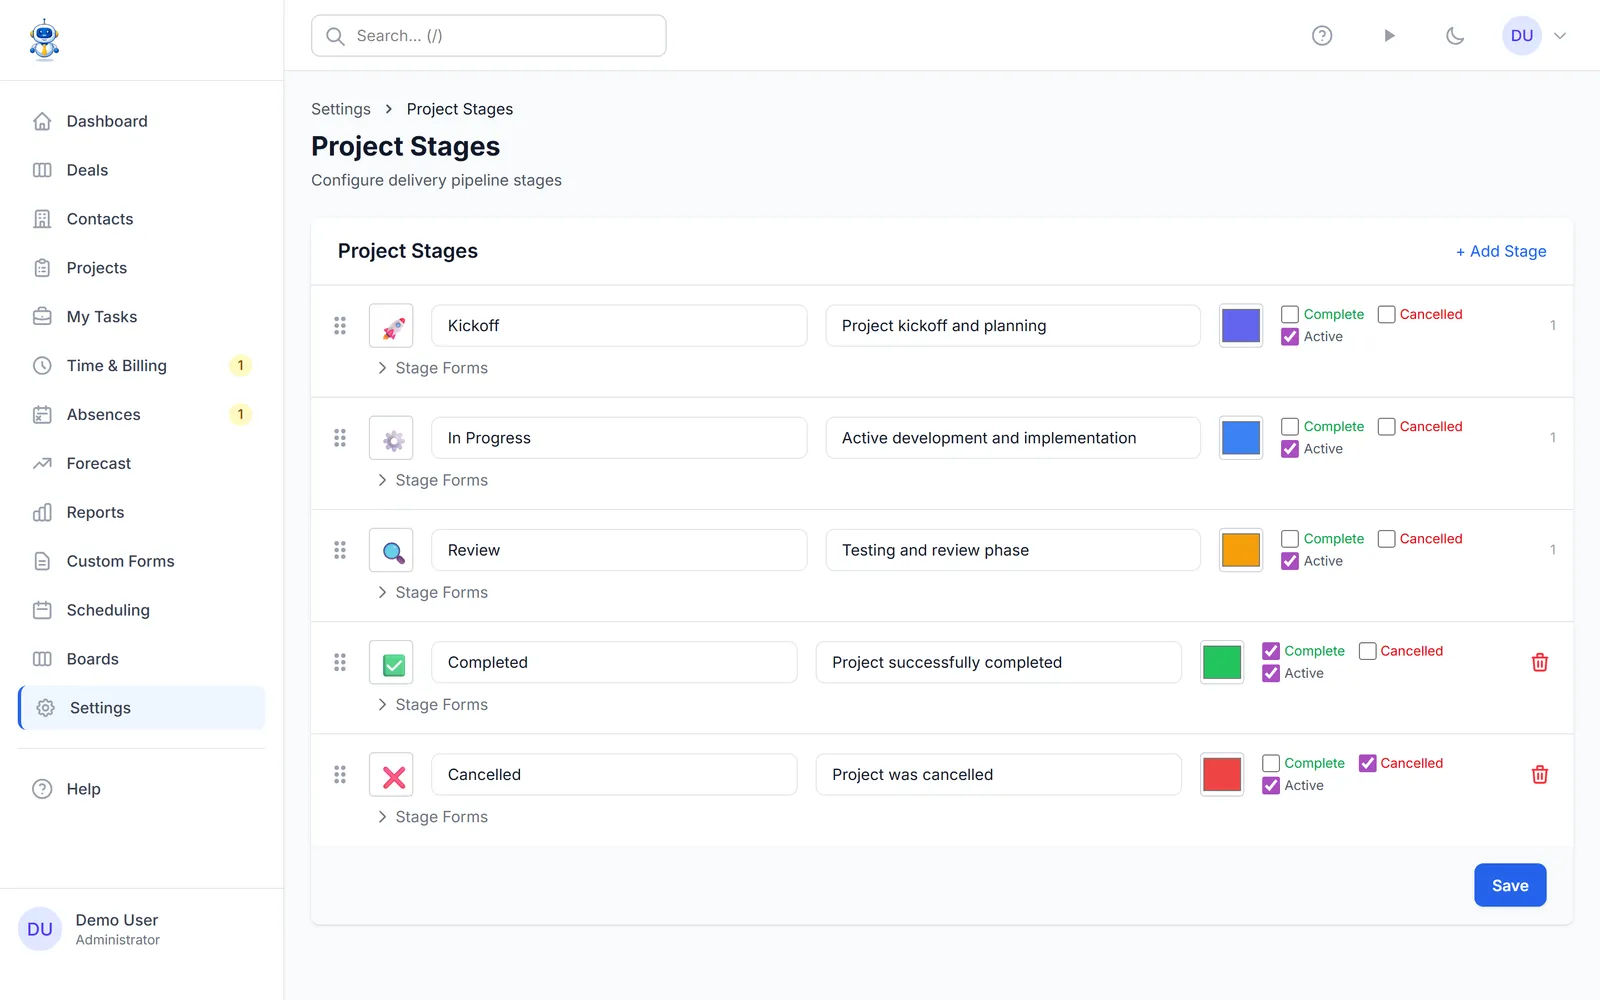Go to Contacts in sidebar
This screenshot has width=1600, height=1000.
coord(141,219)
